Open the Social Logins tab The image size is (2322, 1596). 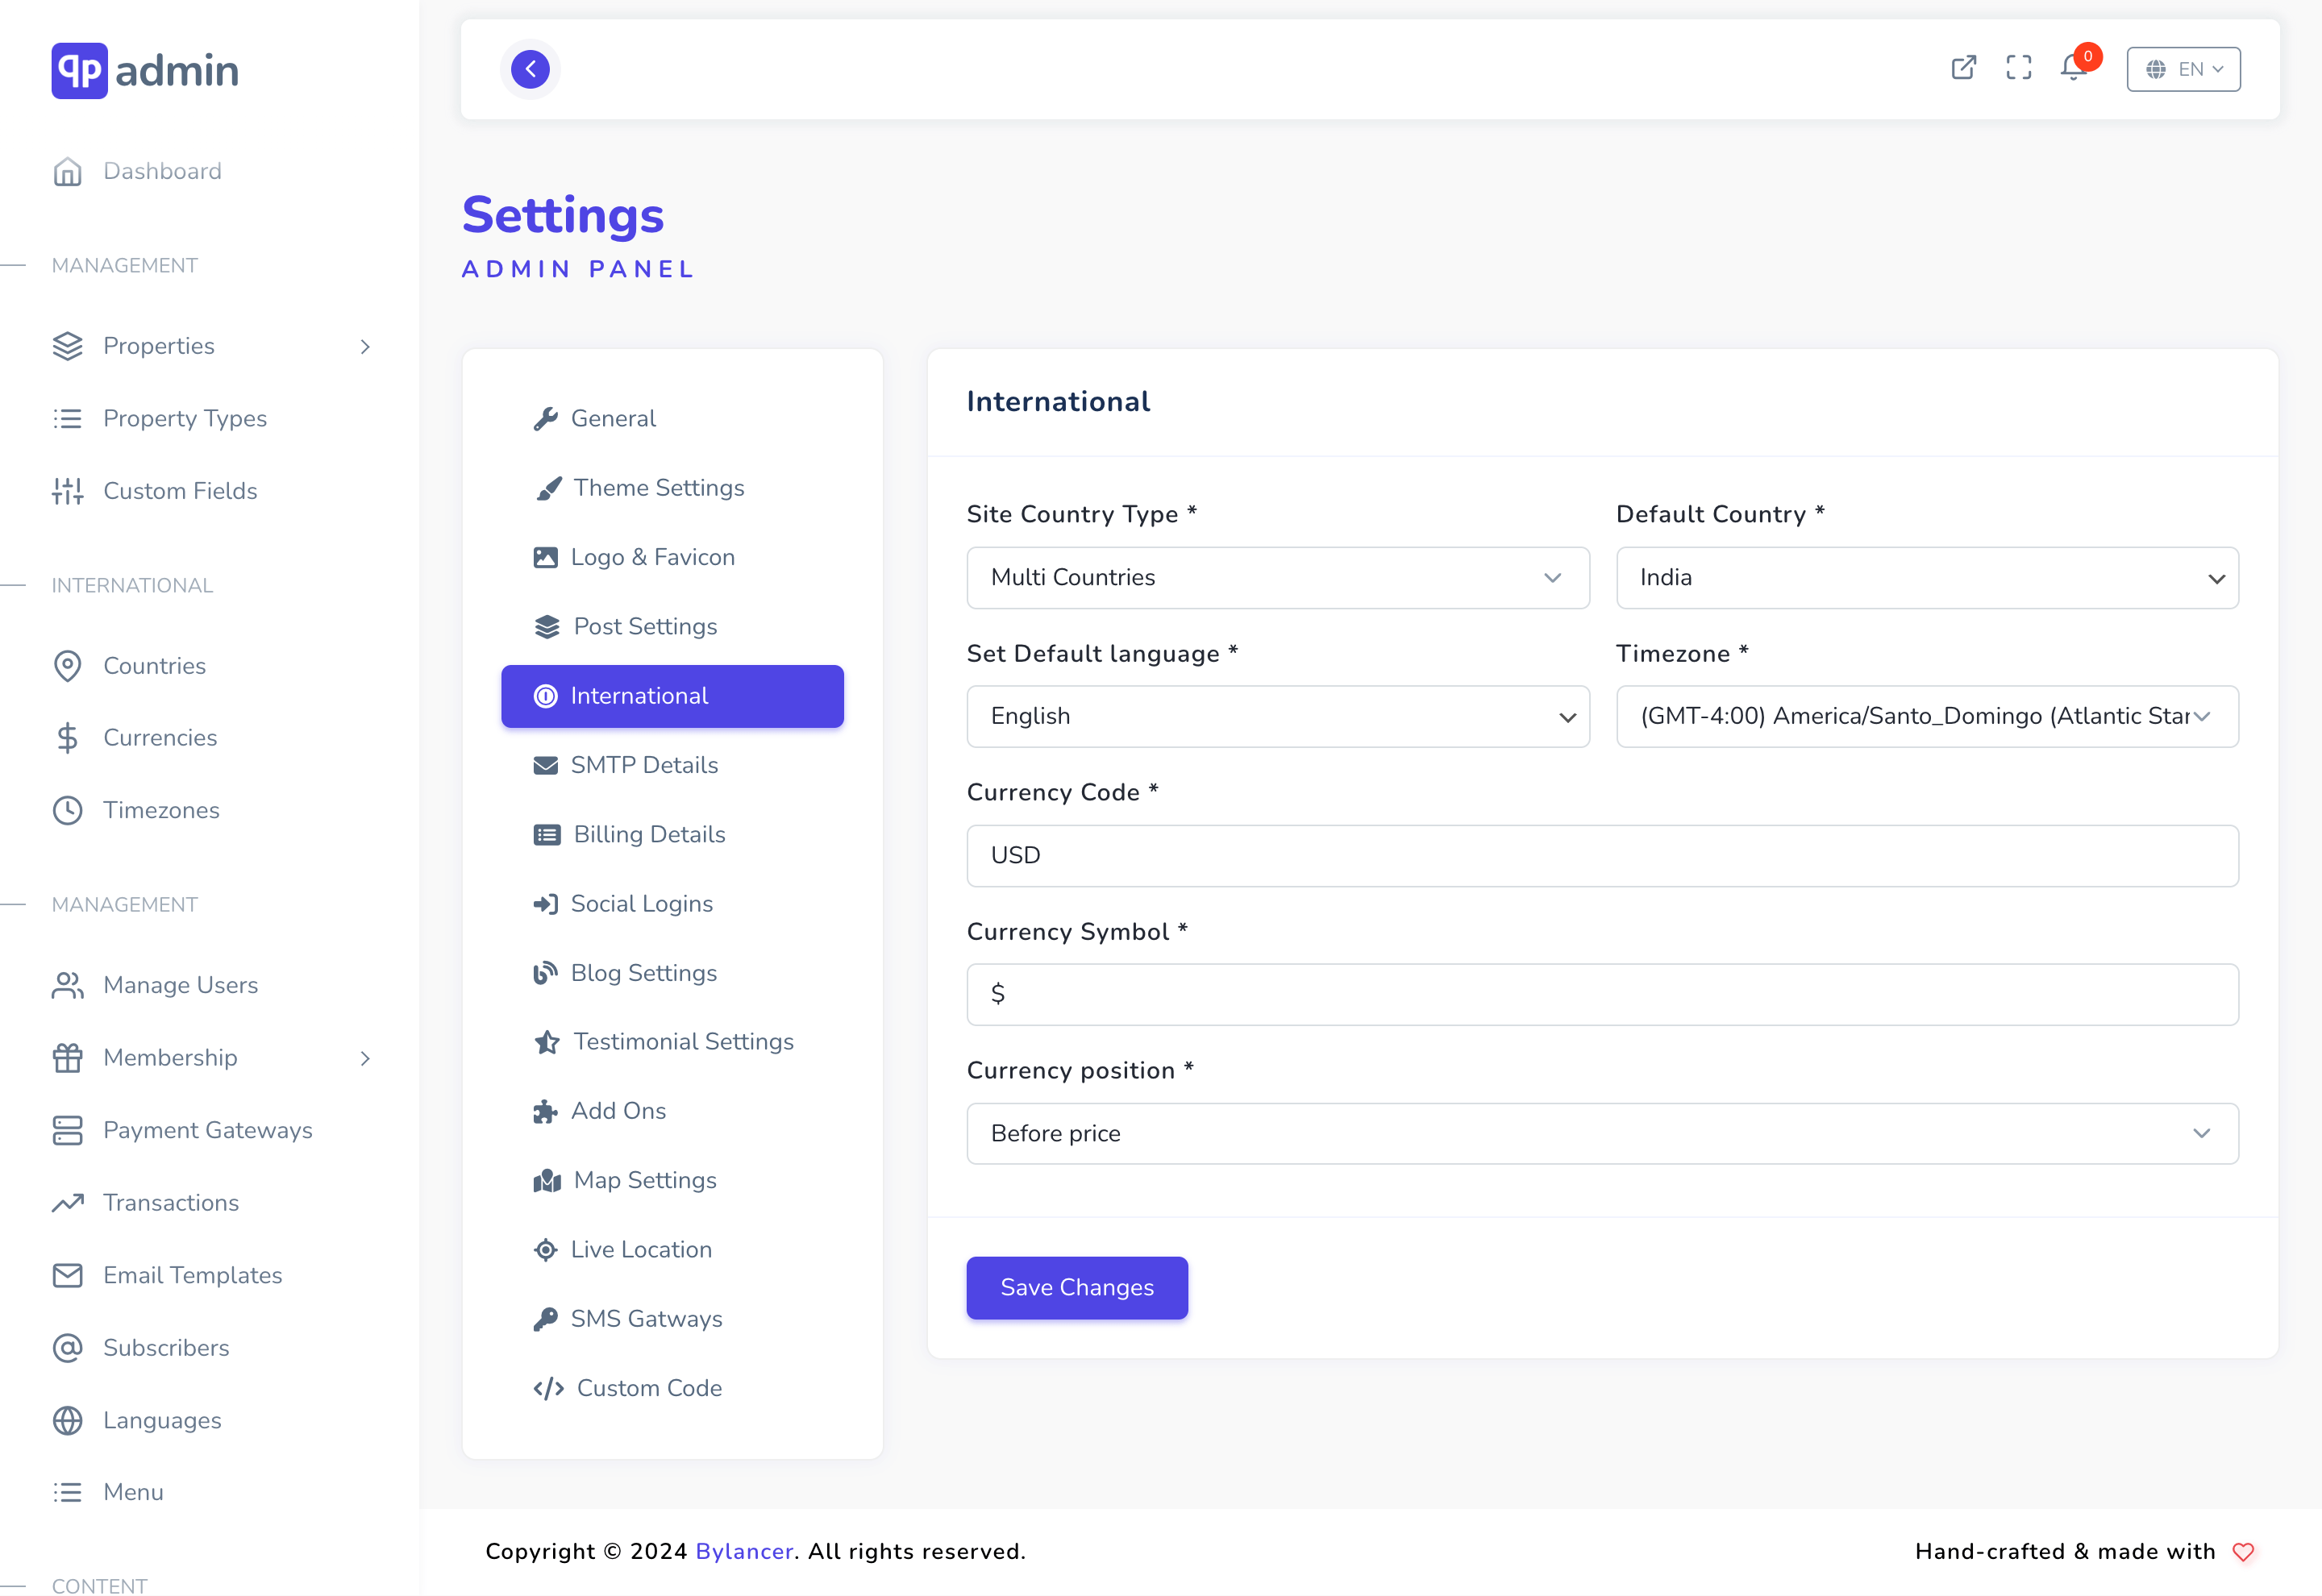672,904
